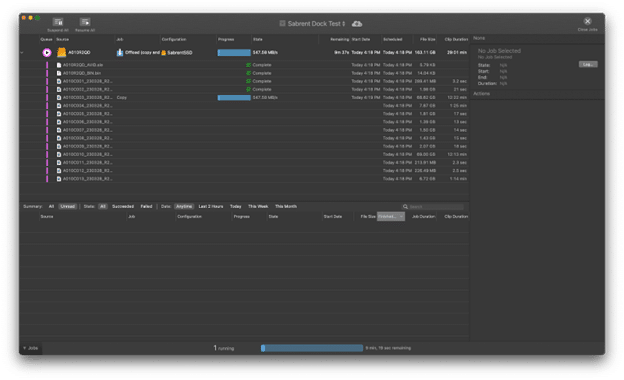Filter the date to This Week
The image size is (624, 380).
tap(258, 207)
